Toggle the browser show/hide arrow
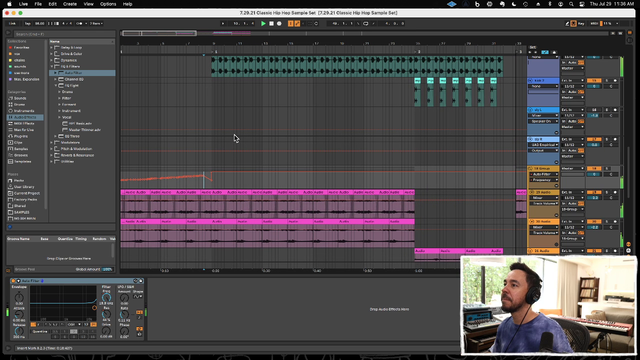The height and width of the screenshot is (360, 640). tap(8, 33)
